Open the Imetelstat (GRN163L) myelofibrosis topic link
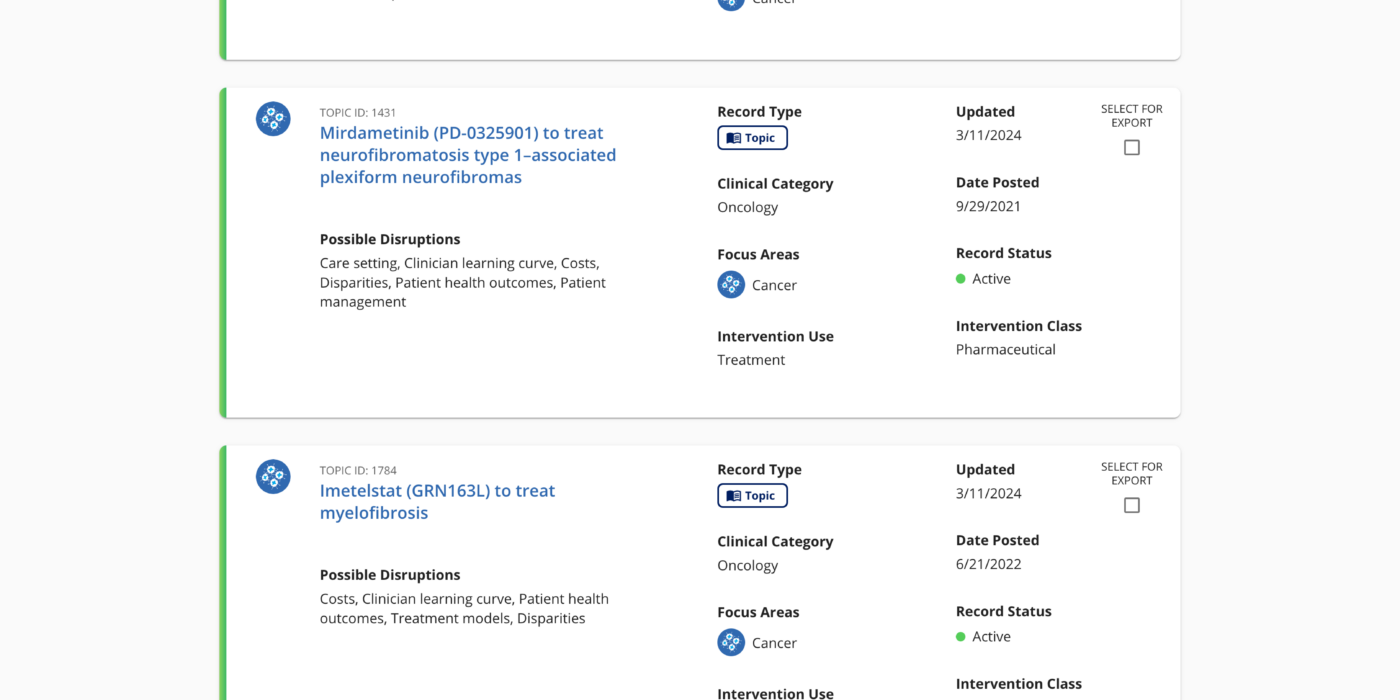The image size is (1400, 700). click(x=437, y=501)
